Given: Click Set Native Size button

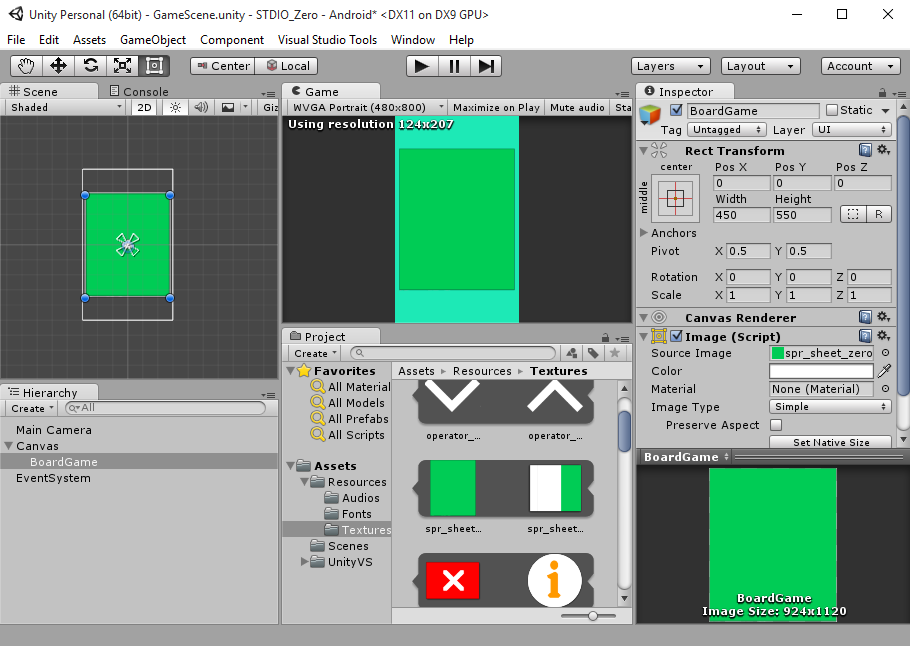Looking at the screenshot, I should coord(830,442).
